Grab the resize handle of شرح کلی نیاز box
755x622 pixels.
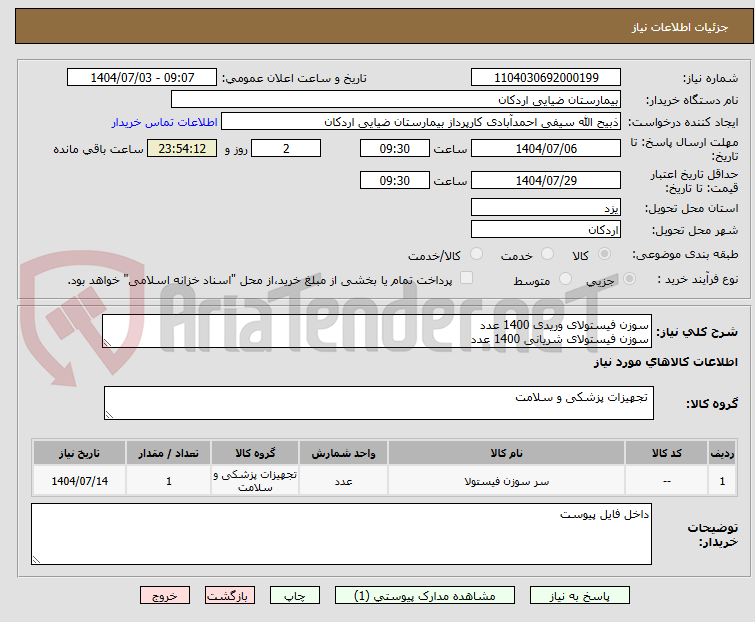click(107, 343)
